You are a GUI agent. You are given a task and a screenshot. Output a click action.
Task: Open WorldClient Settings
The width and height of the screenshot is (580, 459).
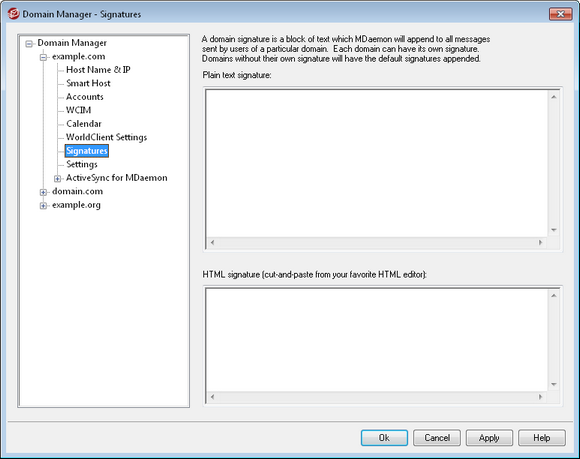click(107, 137)
